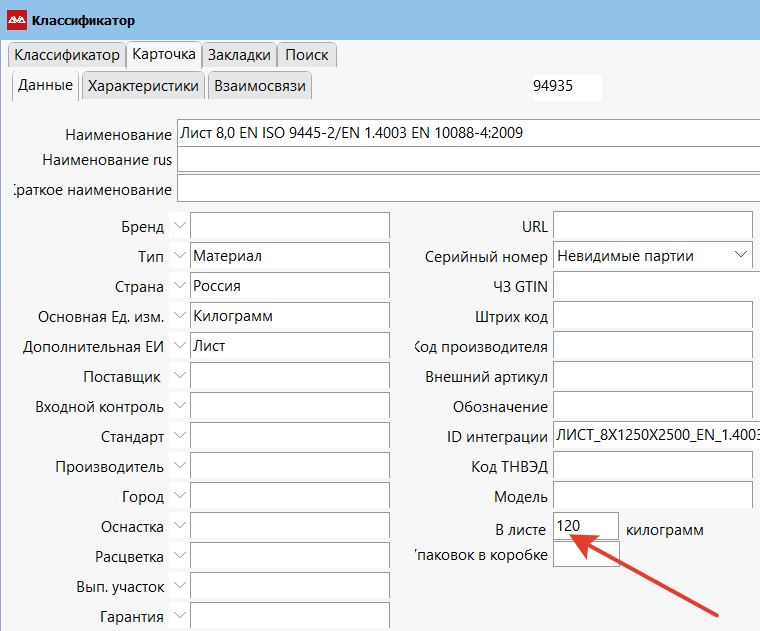Focus the Наименование rus field
This screenshot has width=760, height=631.
pos(468,160)
